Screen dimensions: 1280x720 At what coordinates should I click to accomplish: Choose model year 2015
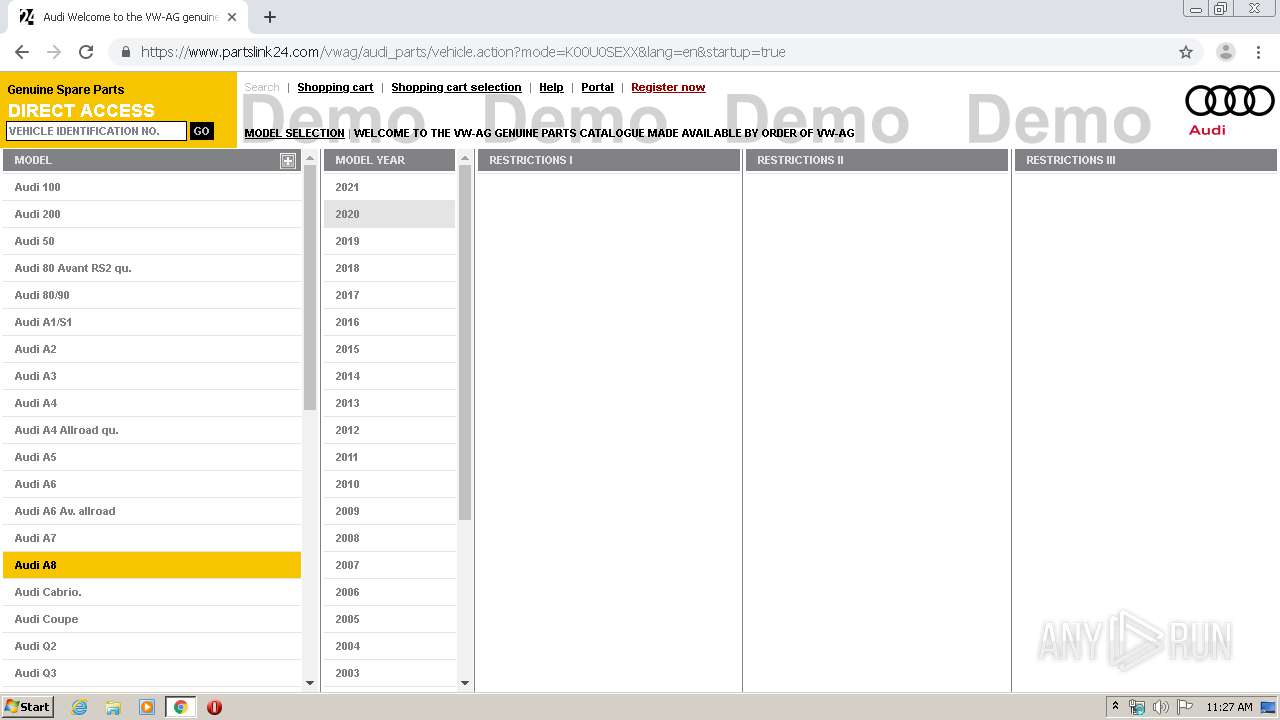tap(389, 349)
